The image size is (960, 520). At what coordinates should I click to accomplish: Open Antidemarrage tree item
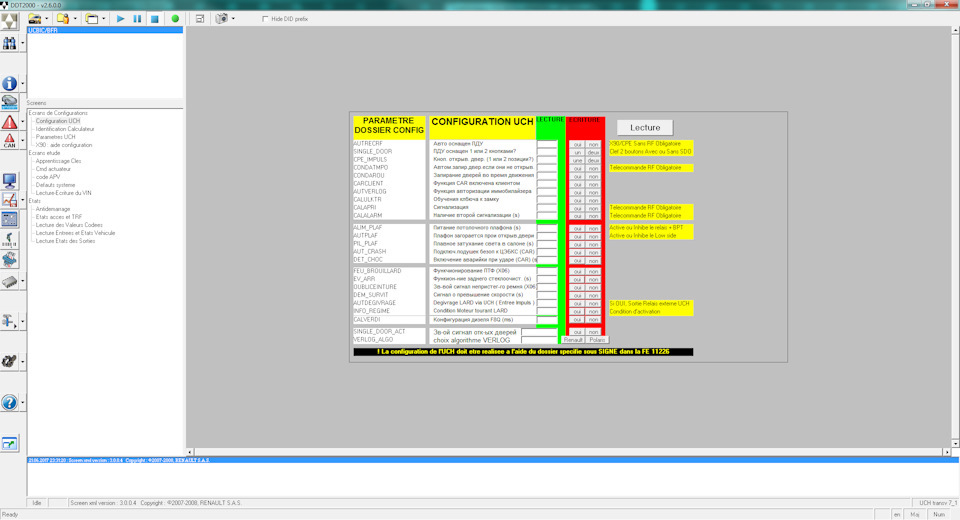coord(53,209)
